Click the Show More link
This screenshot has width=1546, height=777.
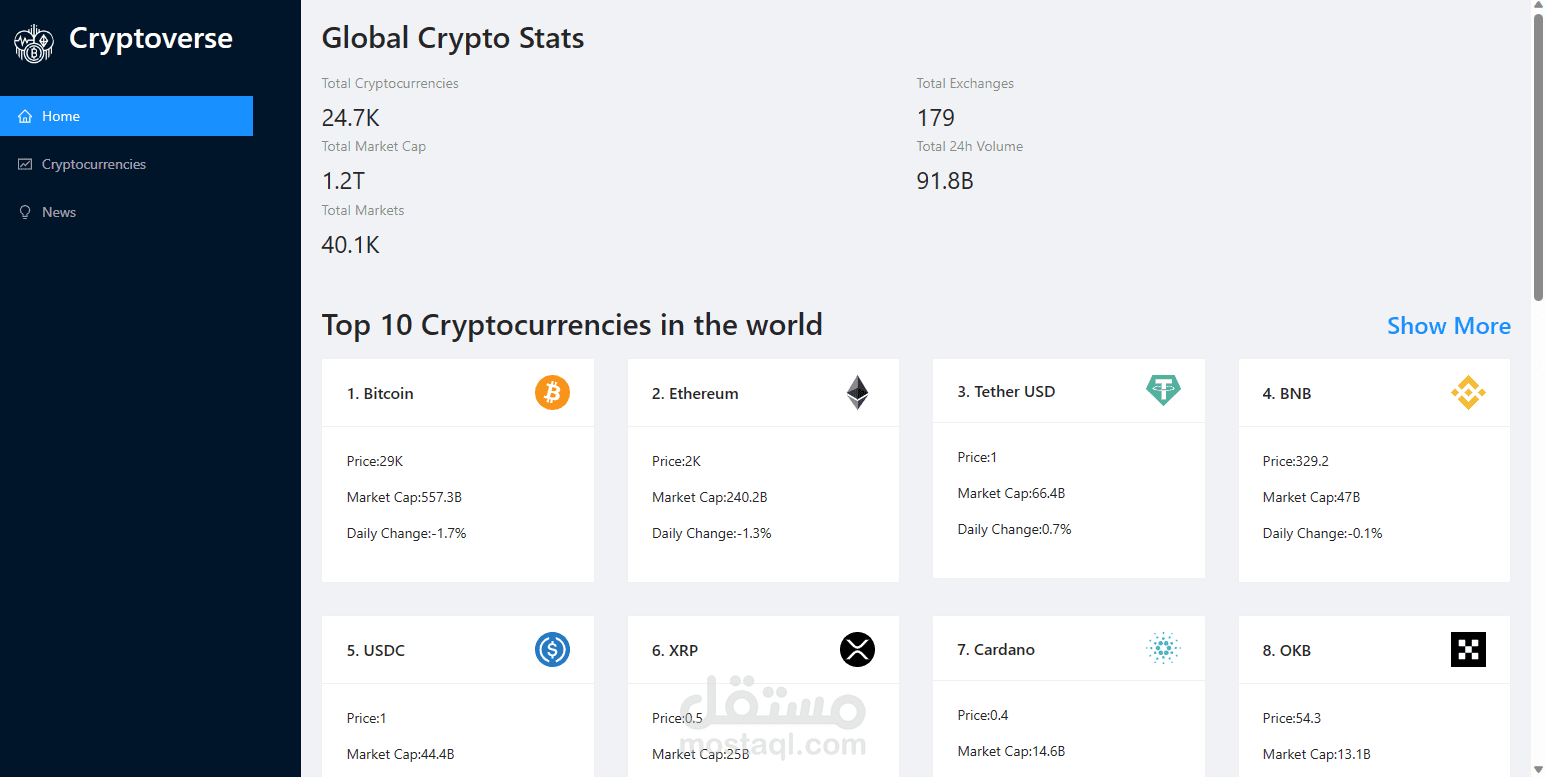pyautogui.click(x=1448, y=326)
